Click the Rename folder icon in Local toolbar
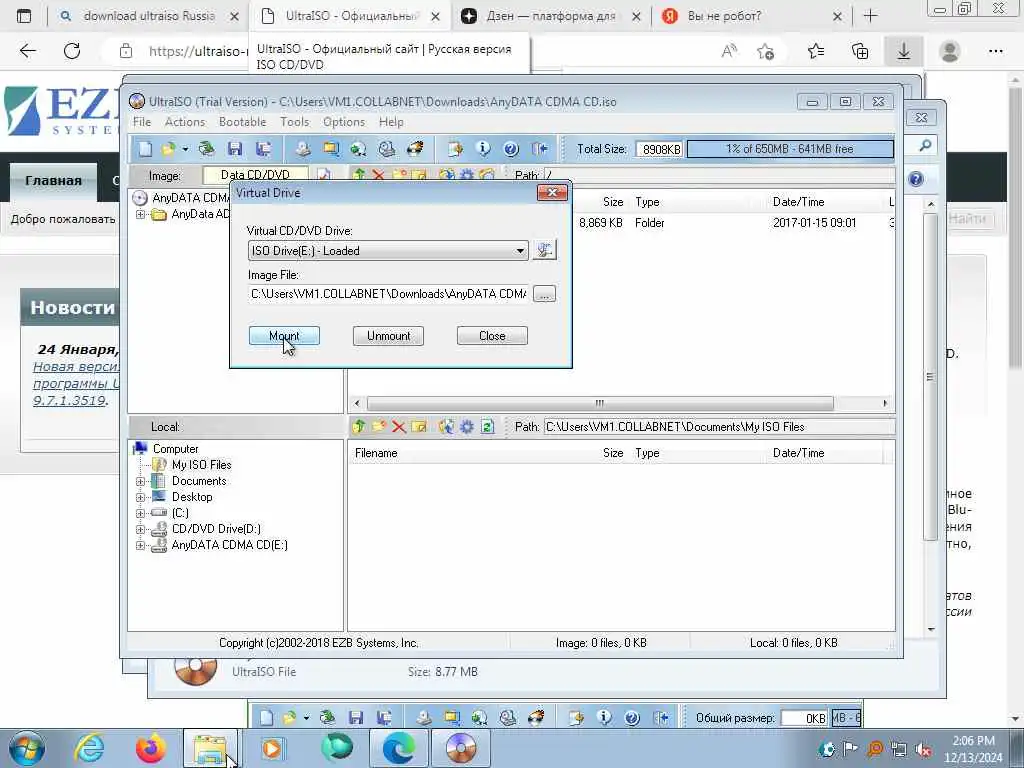This screenshot has height=768, width=1024. [x=419, y=427]
